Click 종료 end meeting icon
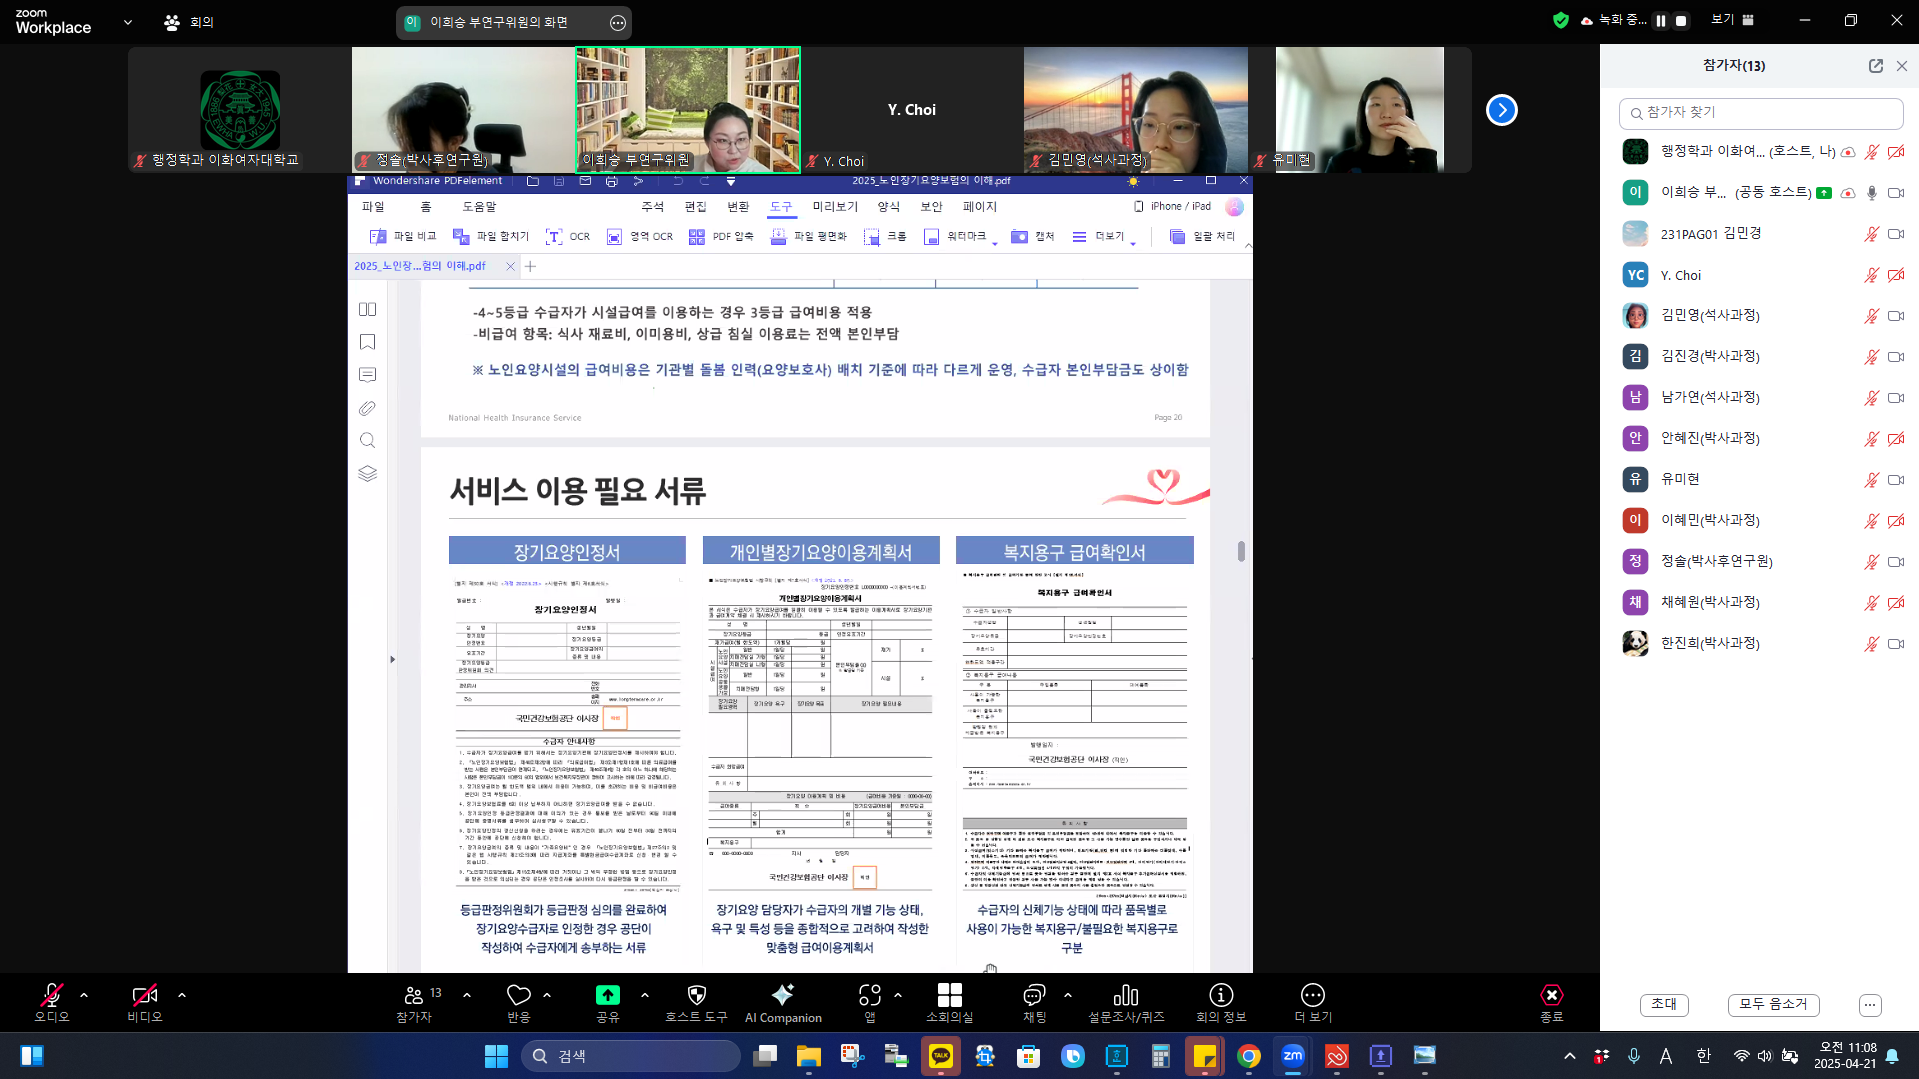This screenshot has width=1919, height=1079. coord(1551,1003)
